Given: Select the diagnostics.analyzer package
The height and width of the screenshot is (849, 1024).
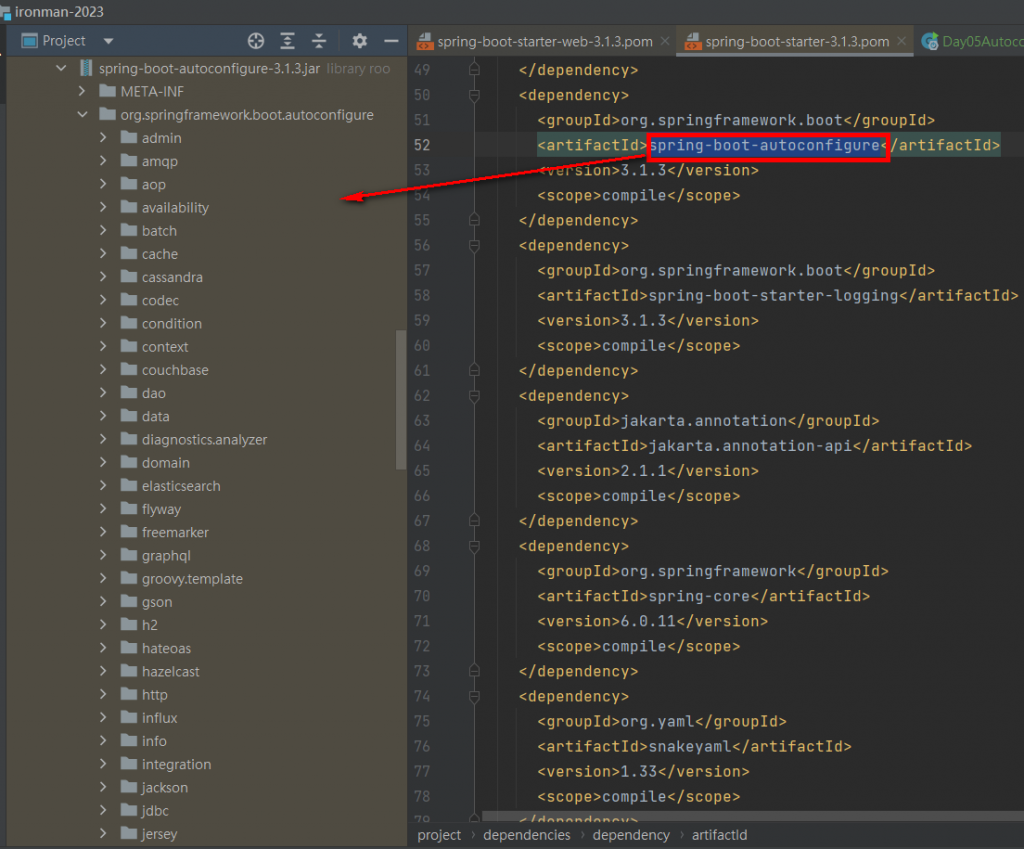Looking at the screenshot, I should (x=204, y=440).
